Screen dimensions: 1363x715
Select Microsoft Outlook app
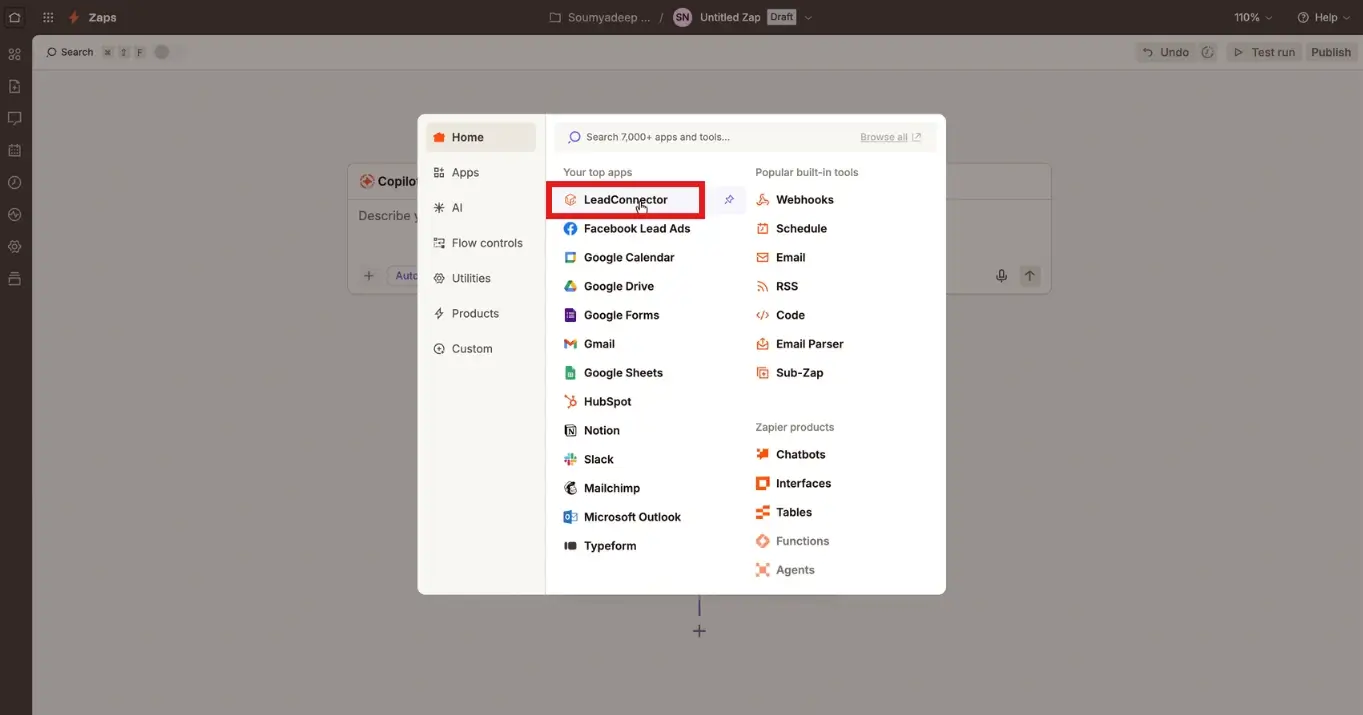click(x=622, y=518)
